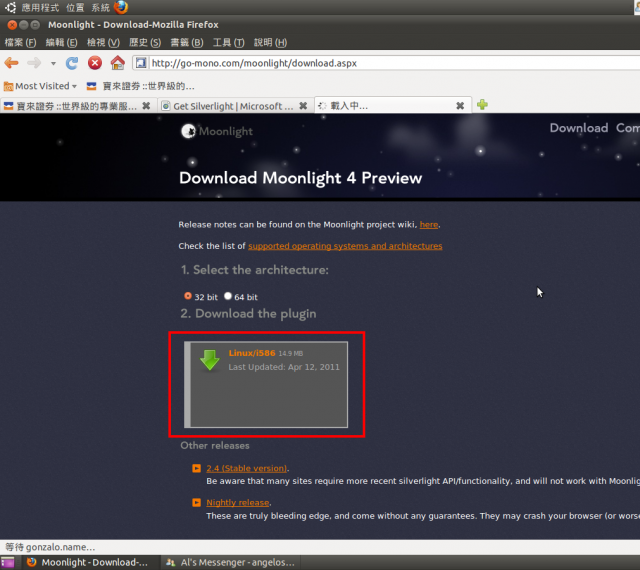Open the 書籤 (B) menu
This screenshot has height=570, width=640.
(x=187, y=42)
